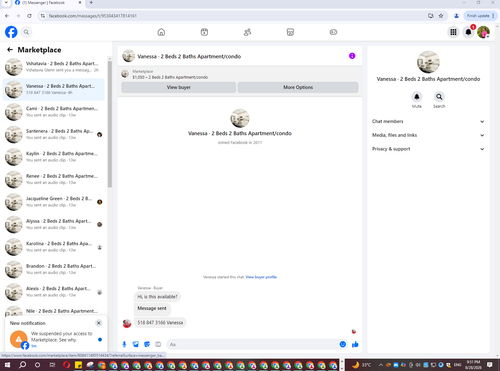This screenshot has height=371, width=500.
Task: Open the notifications bell icon
Action: [x=468, y=32]
